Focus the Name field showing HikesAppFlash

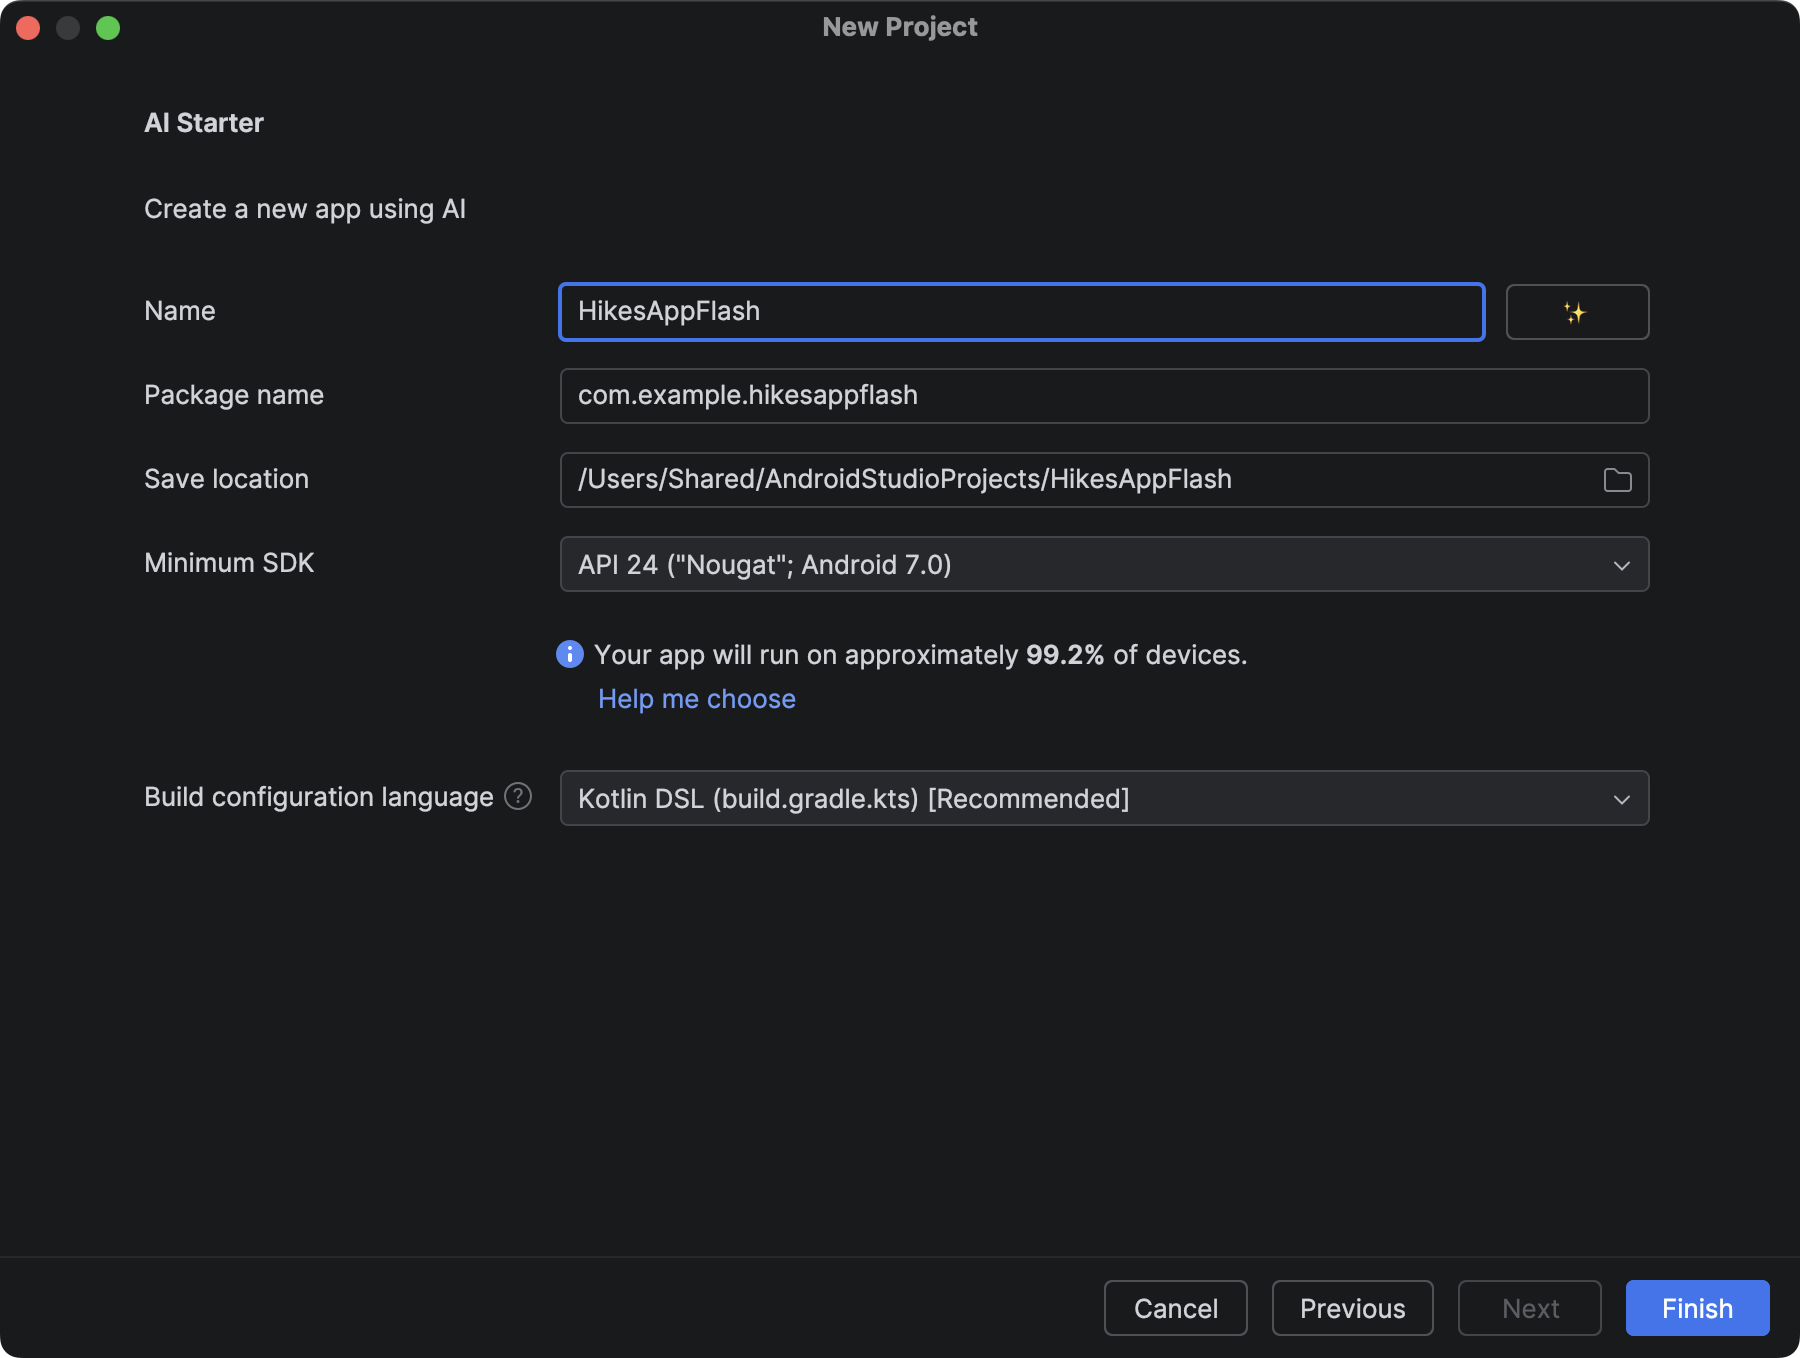pos(1020,312)
